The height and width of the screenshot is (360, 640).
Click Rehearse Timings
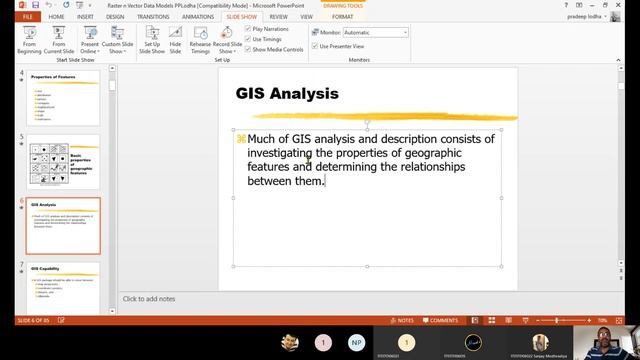click(200, 40)
